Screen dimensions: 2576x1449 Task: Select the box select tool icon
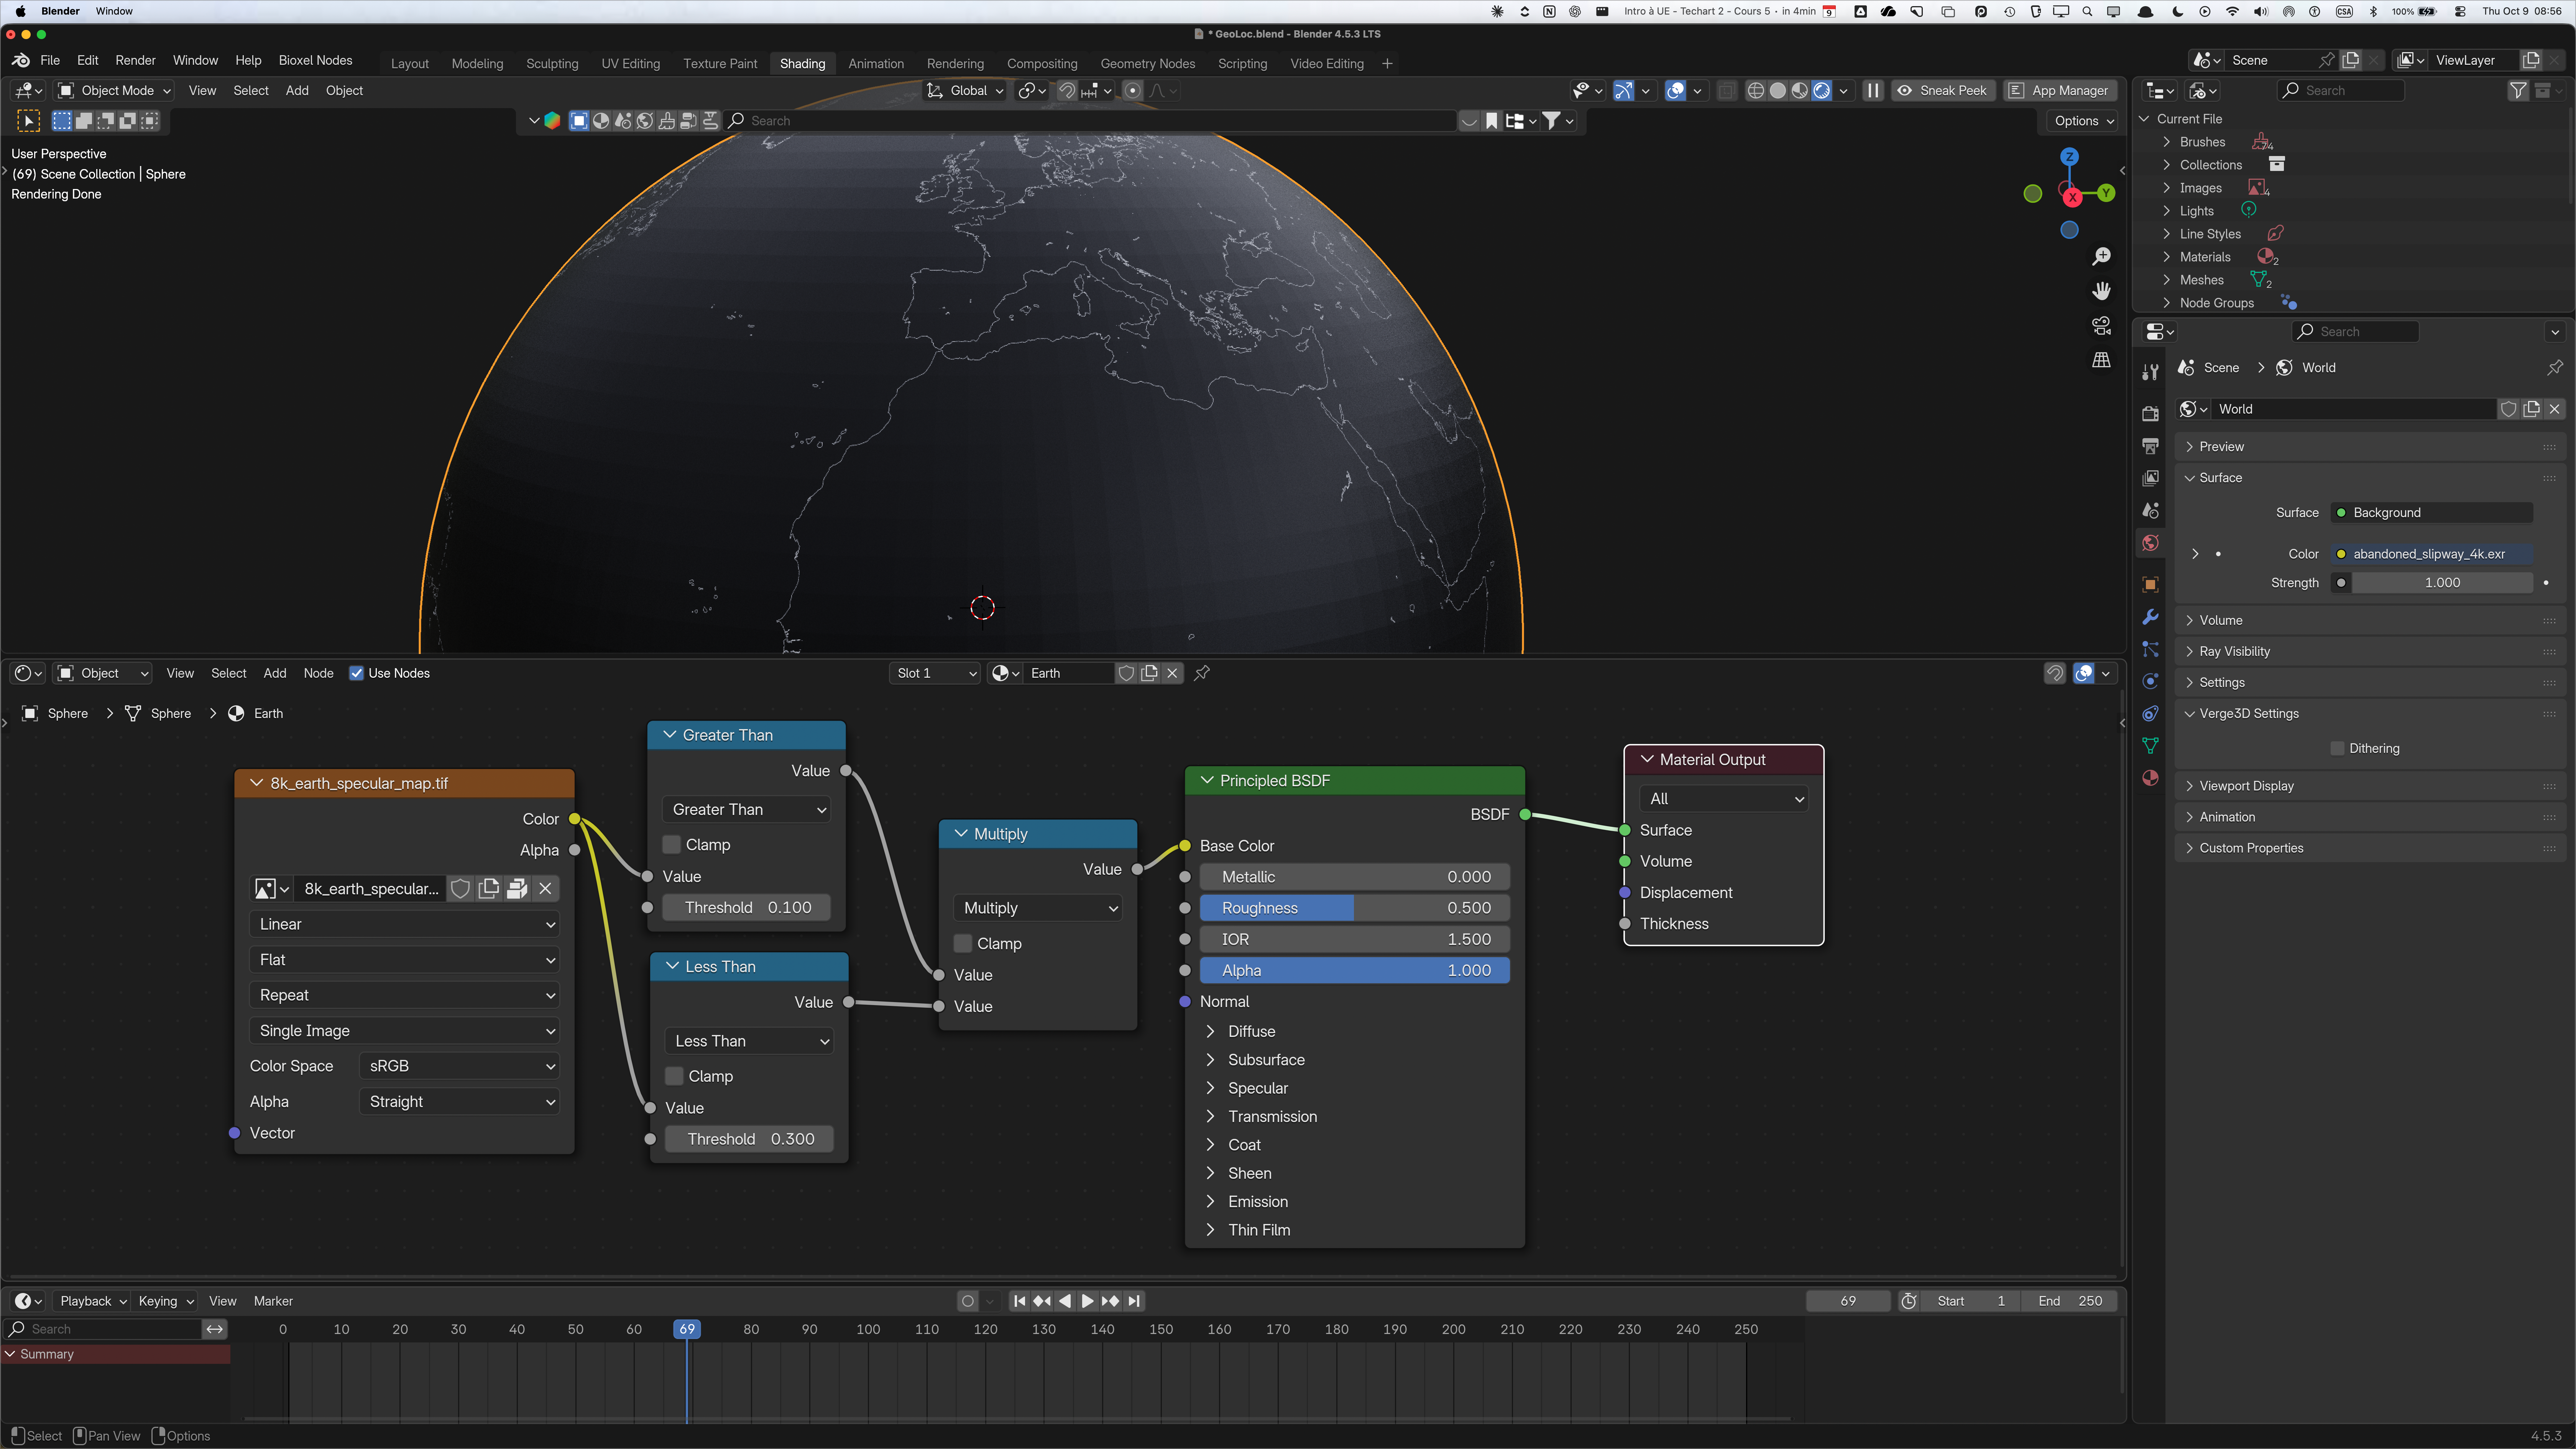click(x=29, y=121)
